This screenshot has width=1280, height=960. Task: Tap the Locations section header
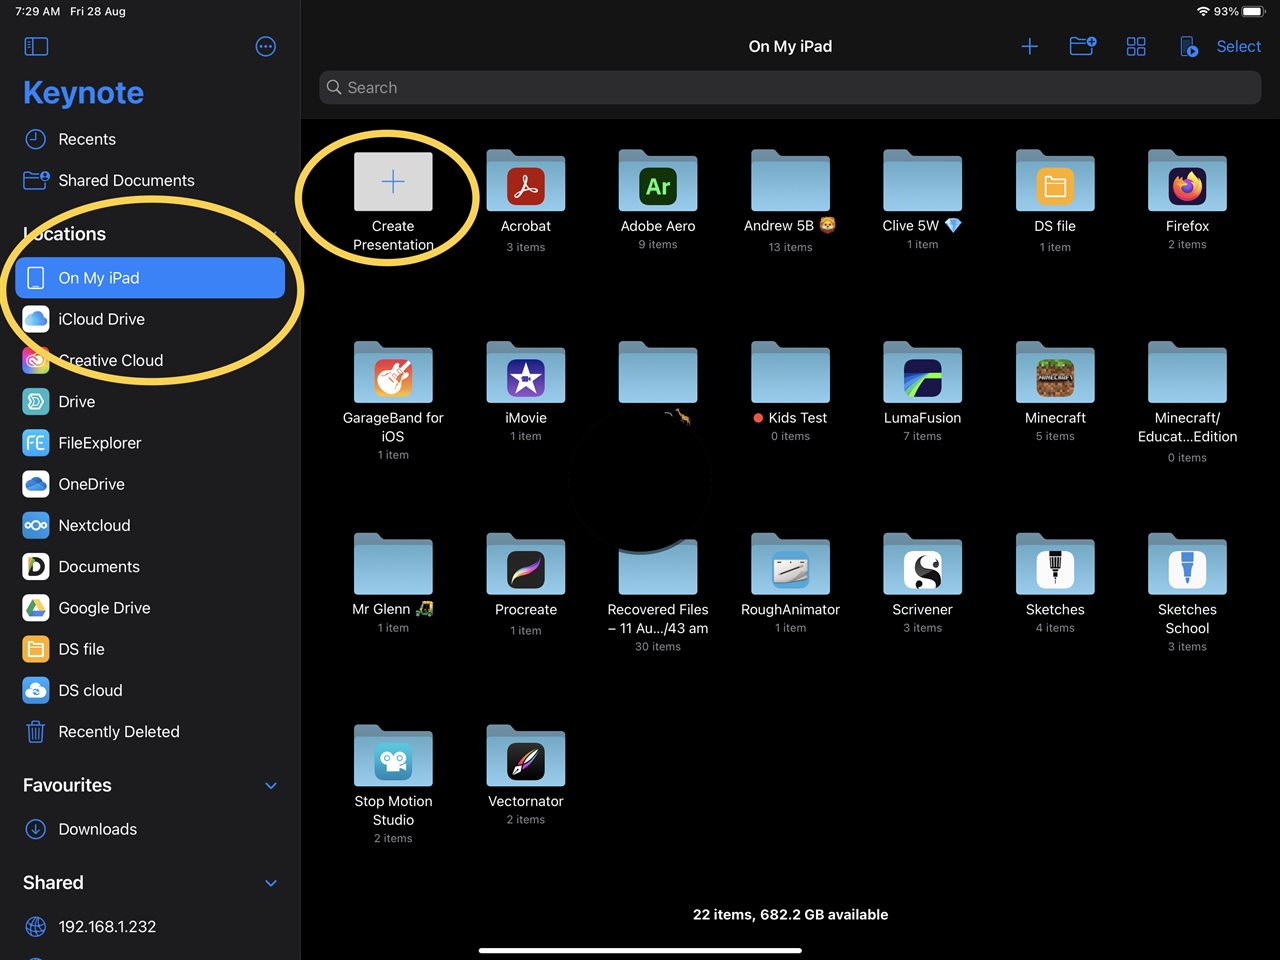coord(65,234)
